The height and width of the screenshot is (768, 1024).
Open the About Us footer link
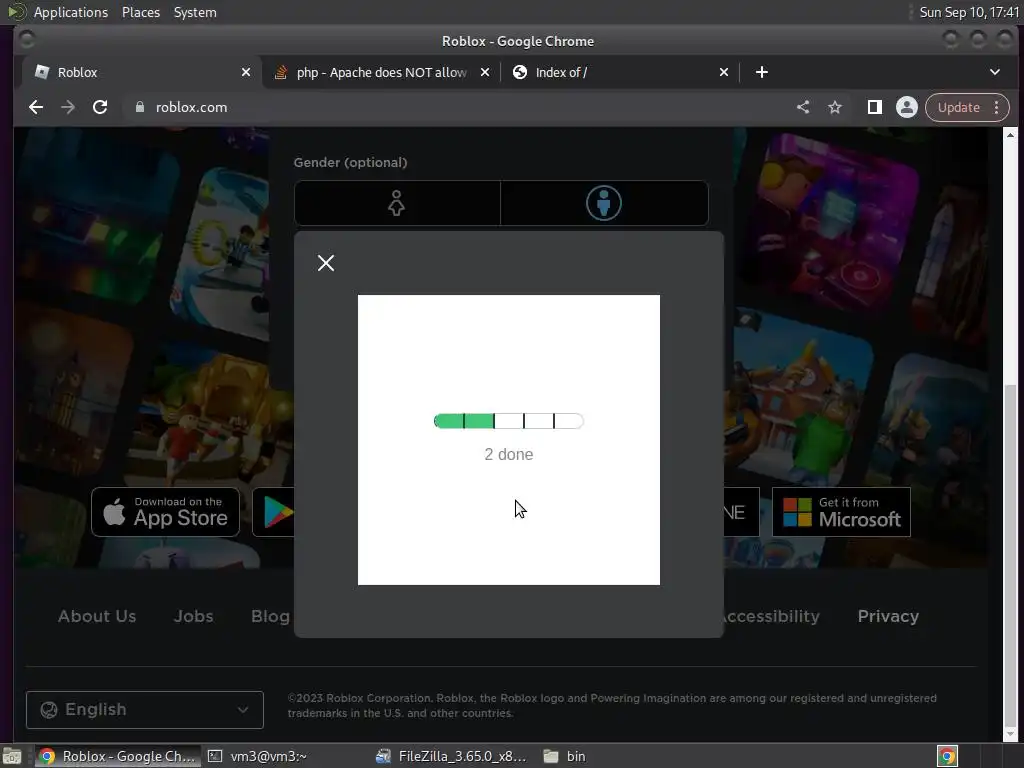pyautogui.click(x=97, y=616)
